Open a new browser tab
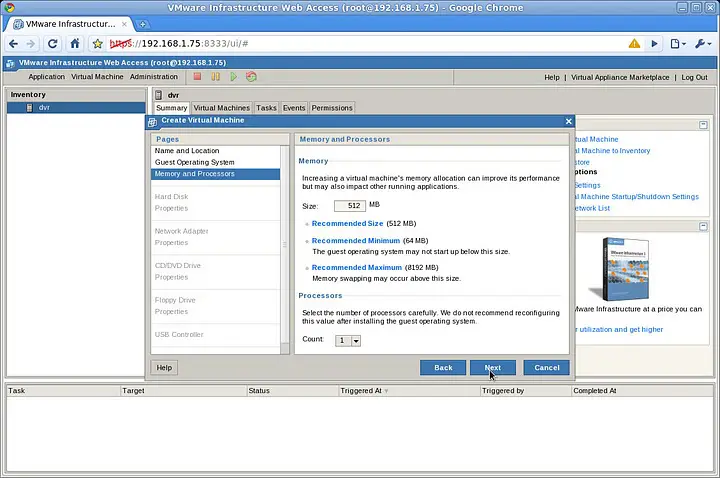The height and width of the screenshot is (478, 720). coord(142,24)
